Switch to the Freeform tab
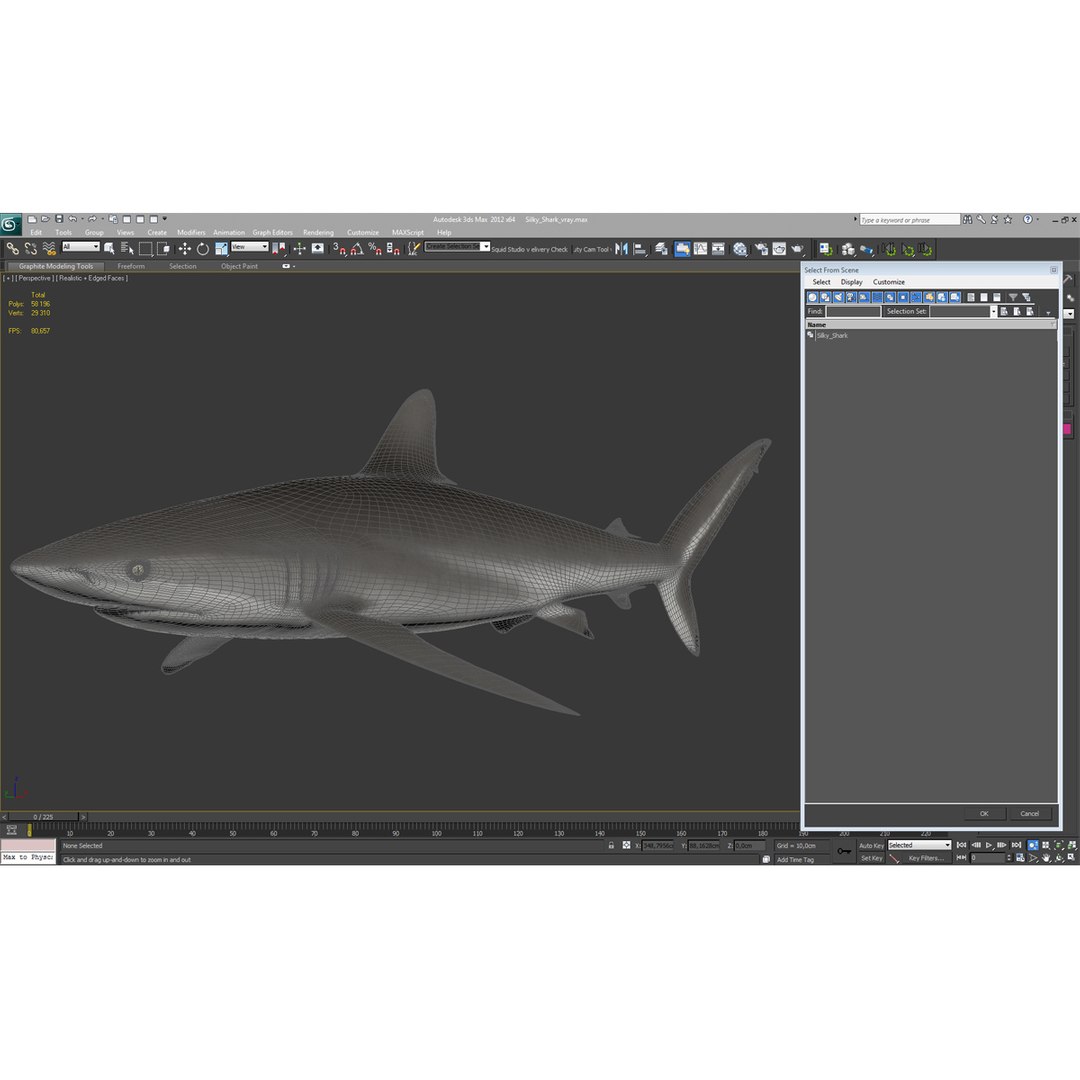Image resolution: width=1080 pixels, height=1080 pixels. tap(131, 266)
